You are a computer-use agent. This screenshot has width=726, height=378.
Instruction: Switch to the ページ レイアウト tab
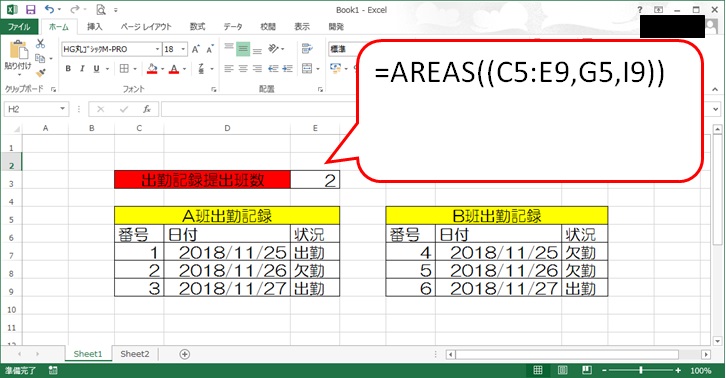tap(146, 27)
